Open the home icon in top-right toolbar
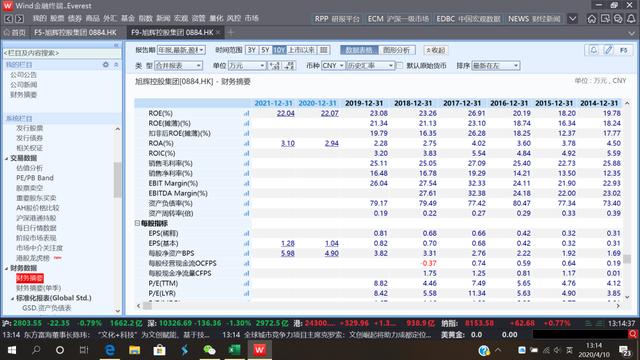Viewport: 640px width, 360px height. click(591, 19)
